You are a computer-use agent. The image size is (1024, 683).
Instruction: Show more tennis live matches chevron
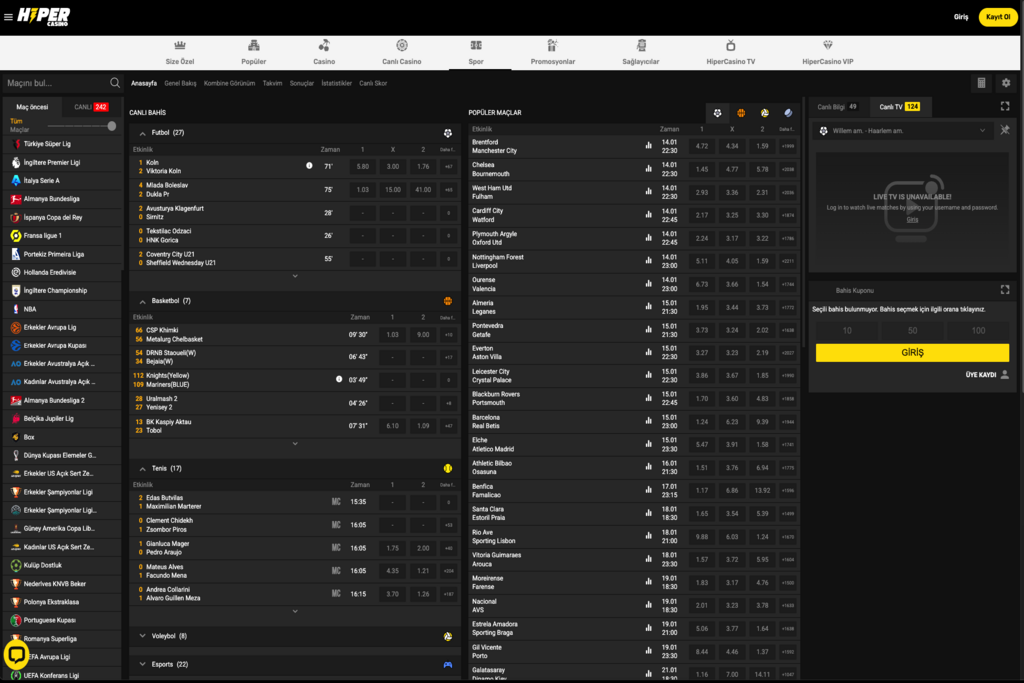click(295, 612)
